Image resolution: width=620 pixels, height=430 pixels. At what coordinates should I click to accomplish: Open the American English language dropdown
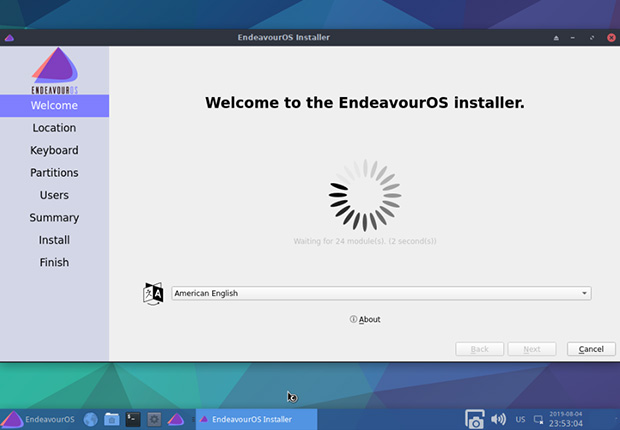381,293
